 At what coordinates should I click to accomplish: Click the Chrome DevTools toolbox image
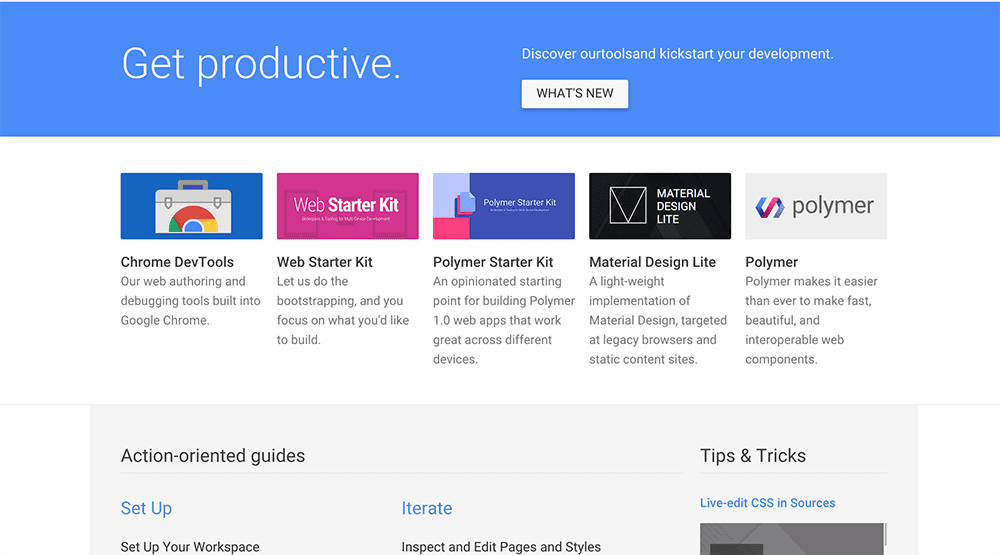pyautogui.click(x=191, y=206)
